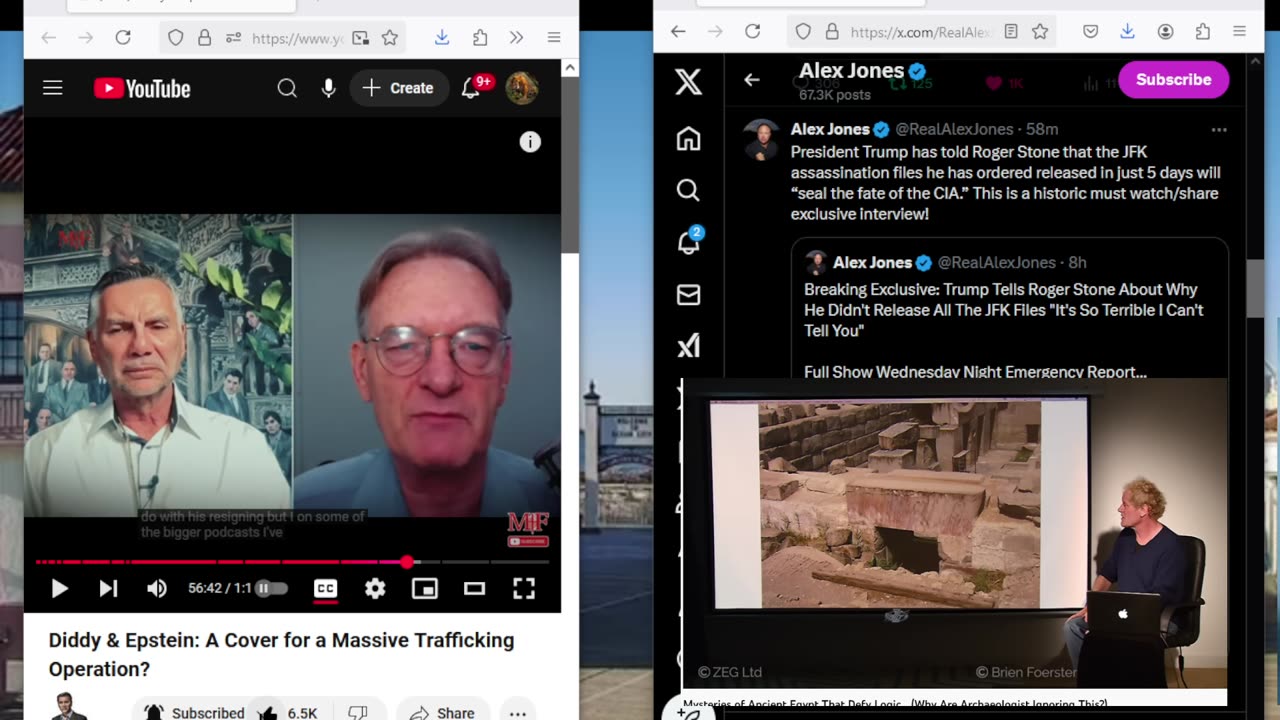Image resolution: width=1280 pixels, height=720 pixels.
Task: Toggle theater mode on video
Action: [x=474, y=589]
